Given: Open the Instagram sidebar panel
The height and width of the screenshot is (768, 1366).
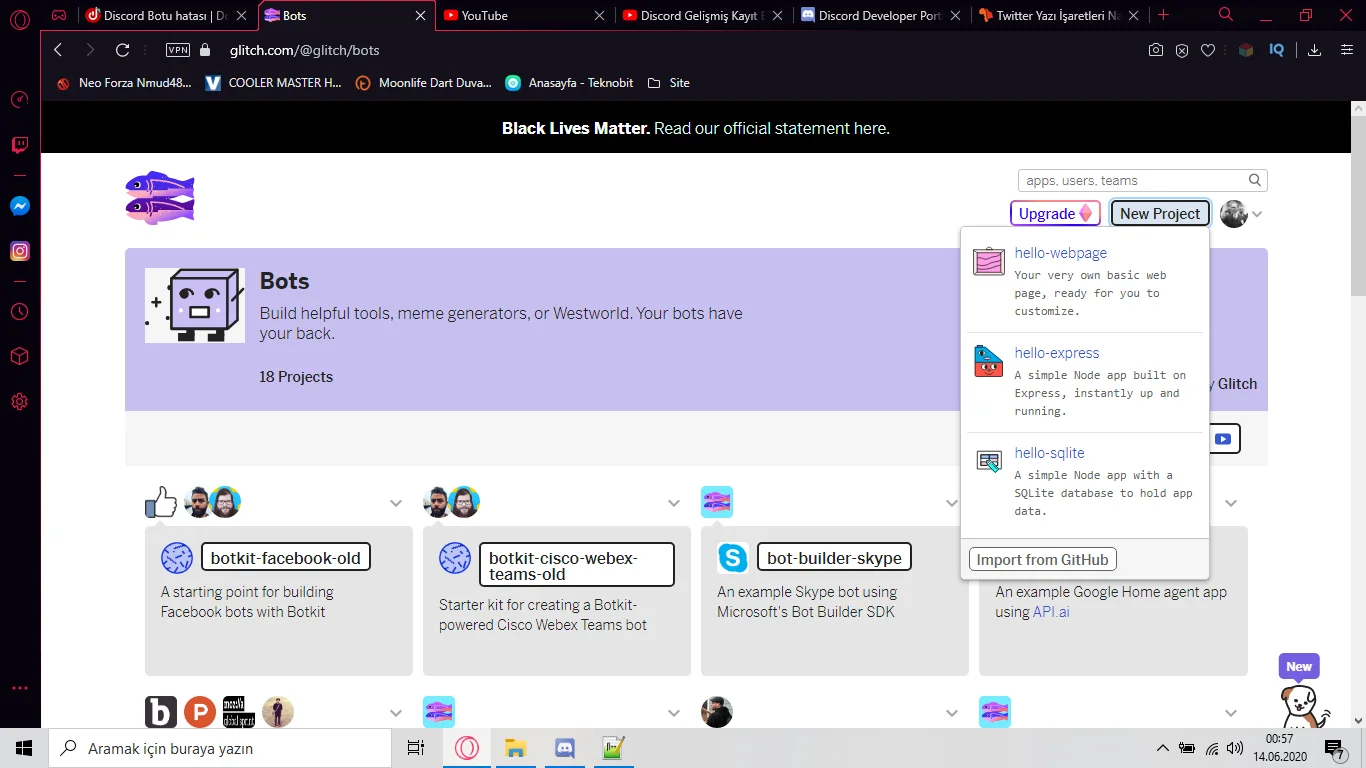Looking at the screenshot, I should coord(20,252).
